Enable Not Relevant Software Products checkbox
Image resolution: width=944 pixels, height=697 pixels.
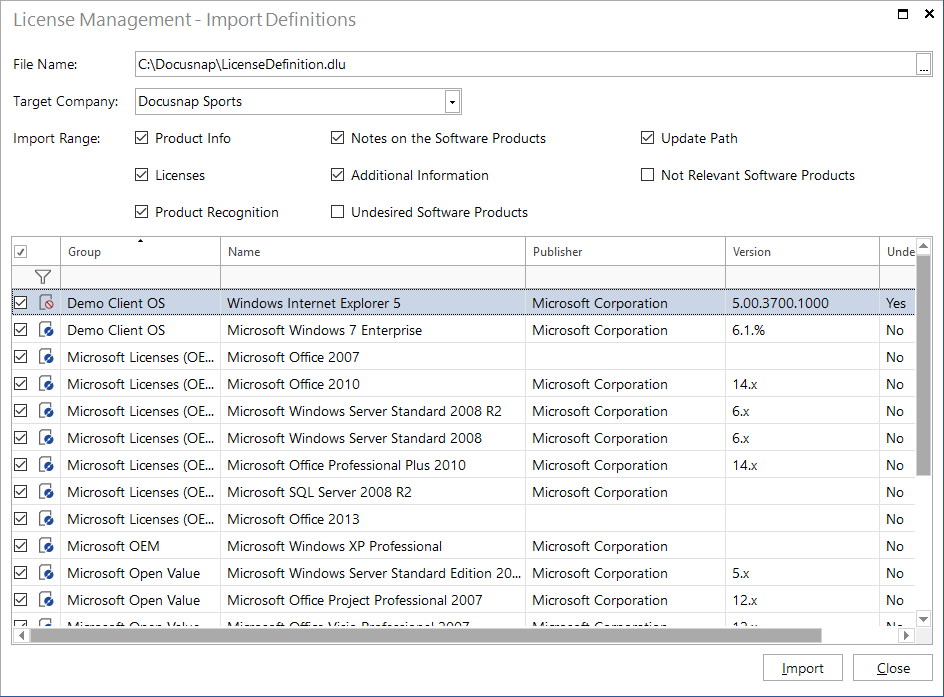(x=647, y=175)
